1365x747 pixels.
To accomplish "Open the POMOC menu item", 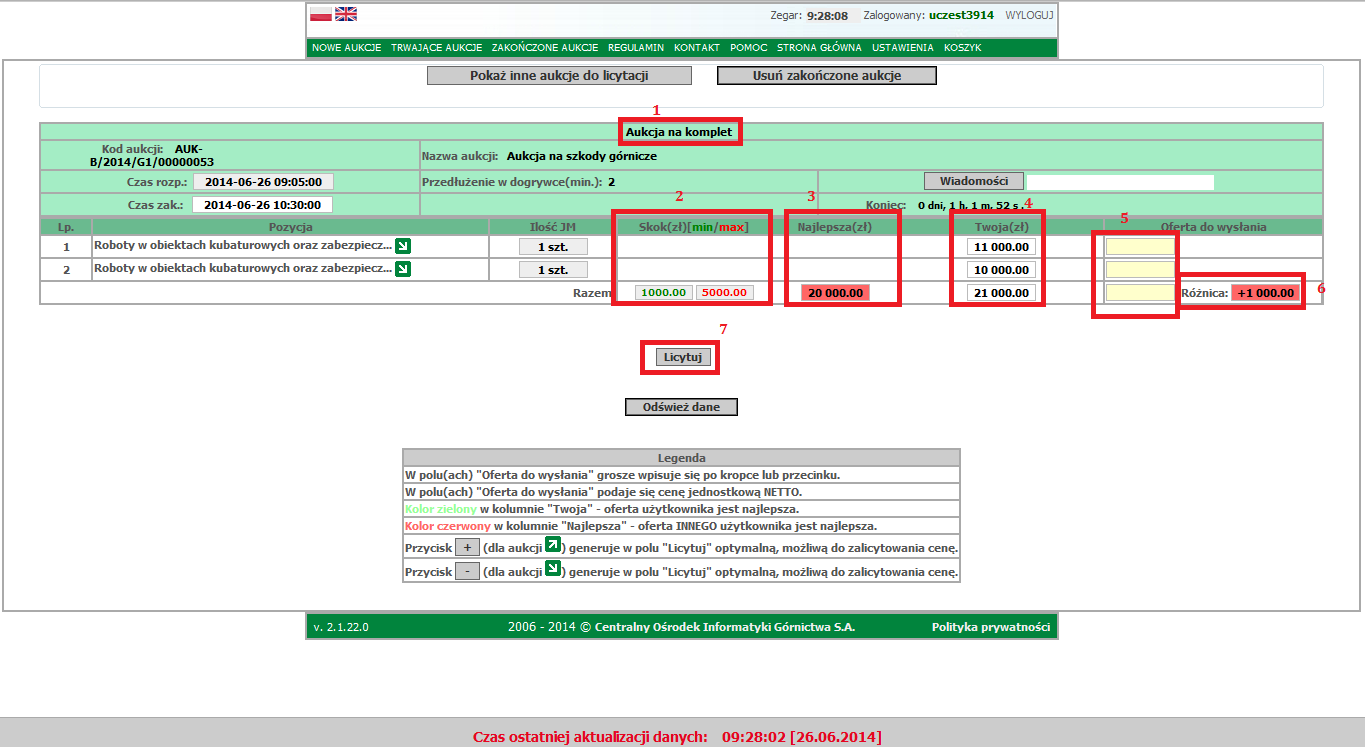I will 749,48.
